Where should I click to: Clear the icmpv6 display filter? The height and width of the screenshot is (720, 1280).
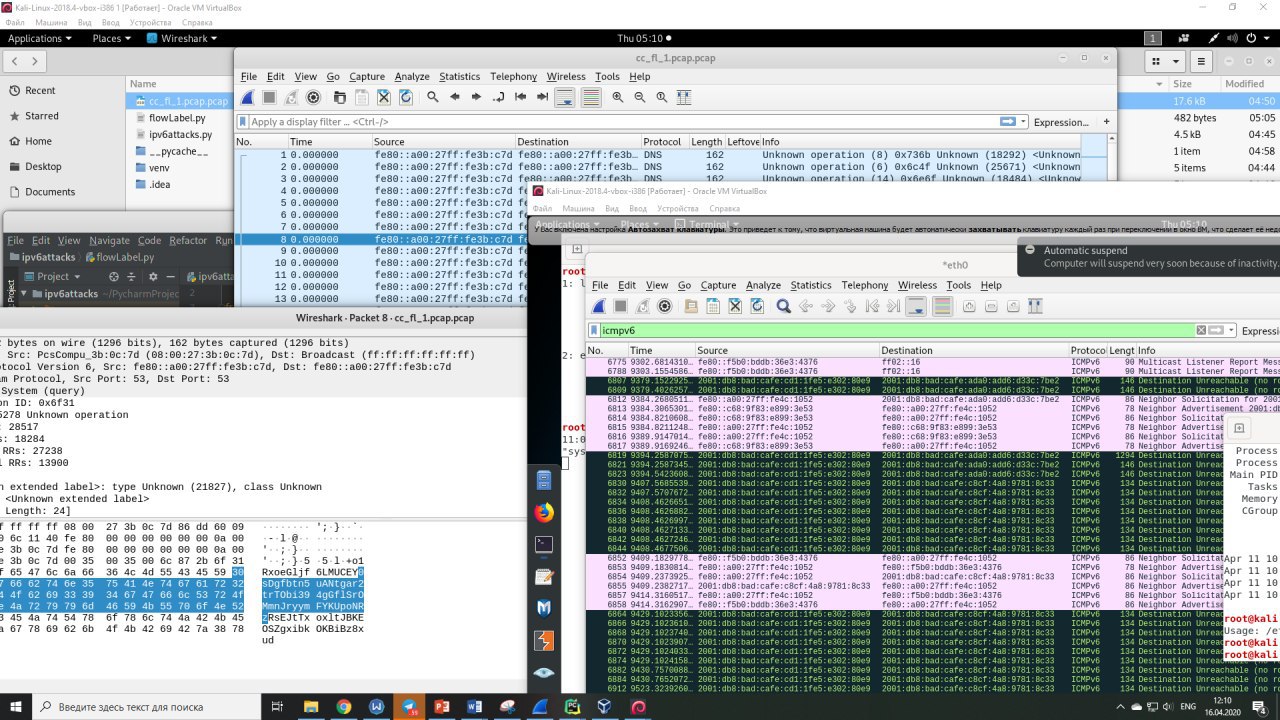click(x=1201, y=330)
